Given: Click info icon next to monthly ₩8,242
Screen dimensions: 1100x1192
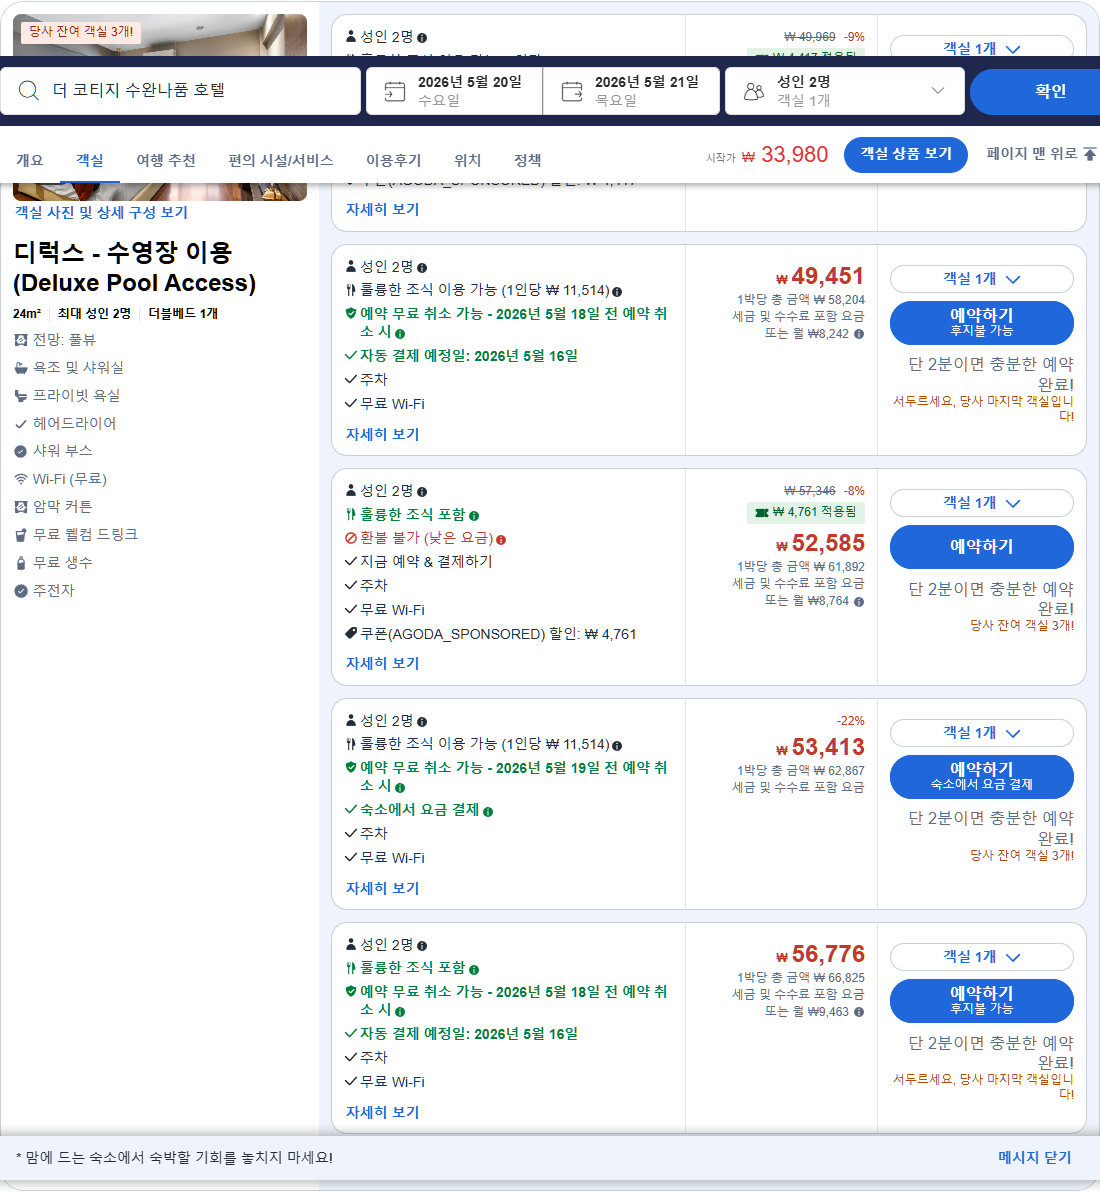Looking at the screenshot, I should (x=859, y=334).
